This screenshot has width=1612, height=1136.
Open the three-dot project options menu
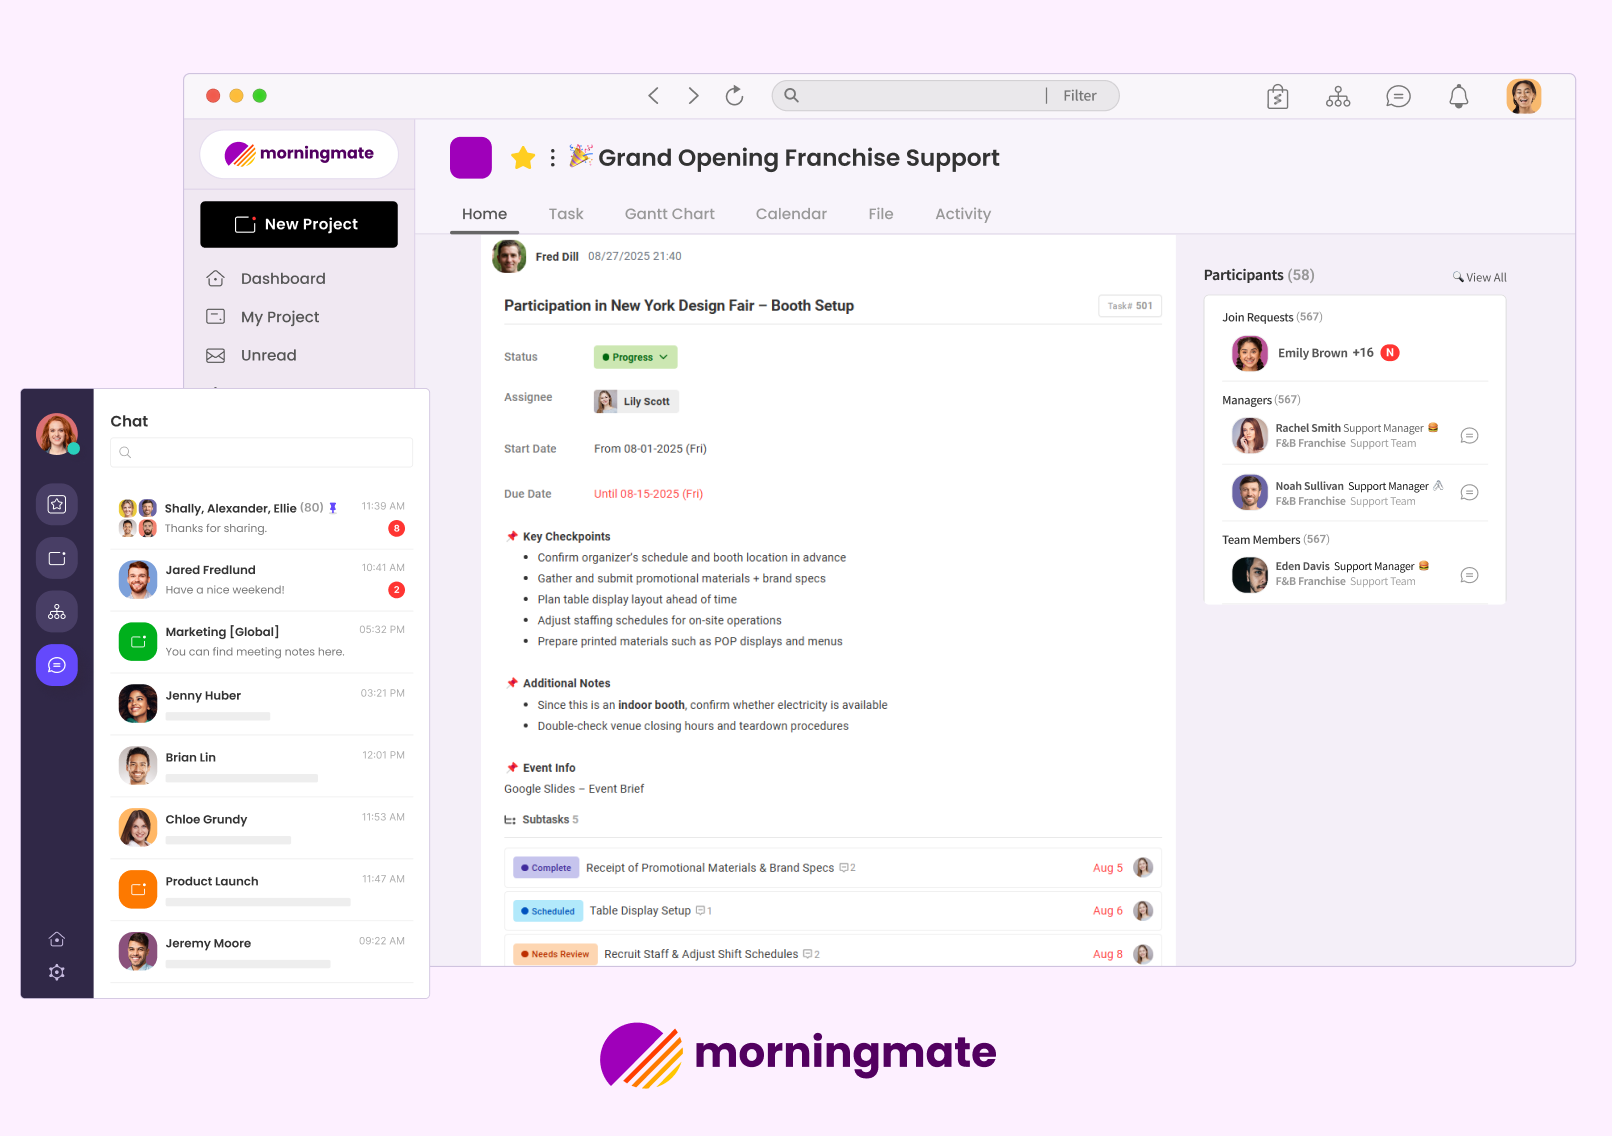[552, 158]
